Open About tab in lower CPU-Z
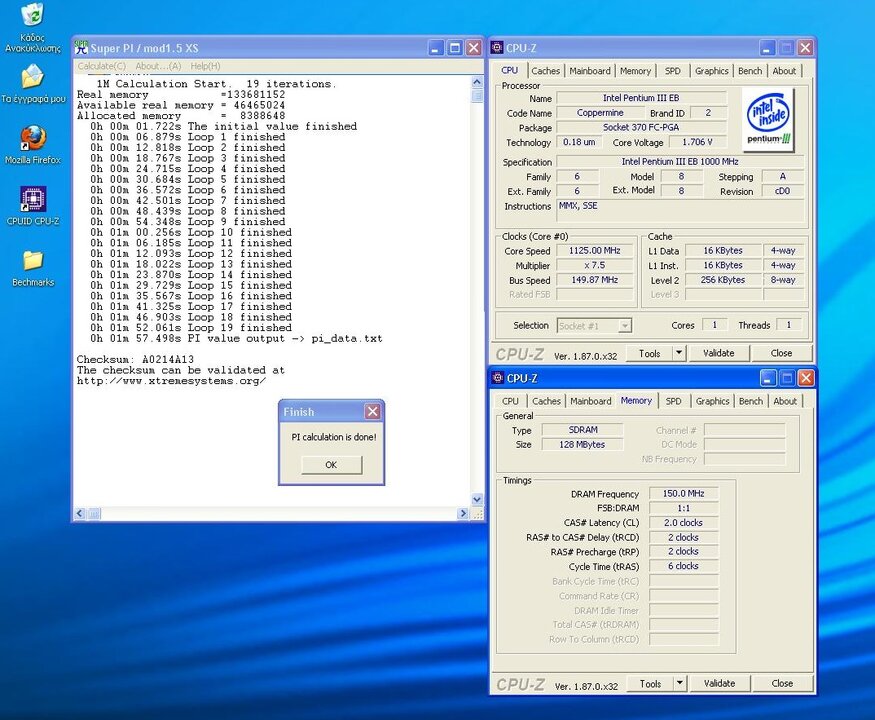875x720 pixels. [785, 401]
